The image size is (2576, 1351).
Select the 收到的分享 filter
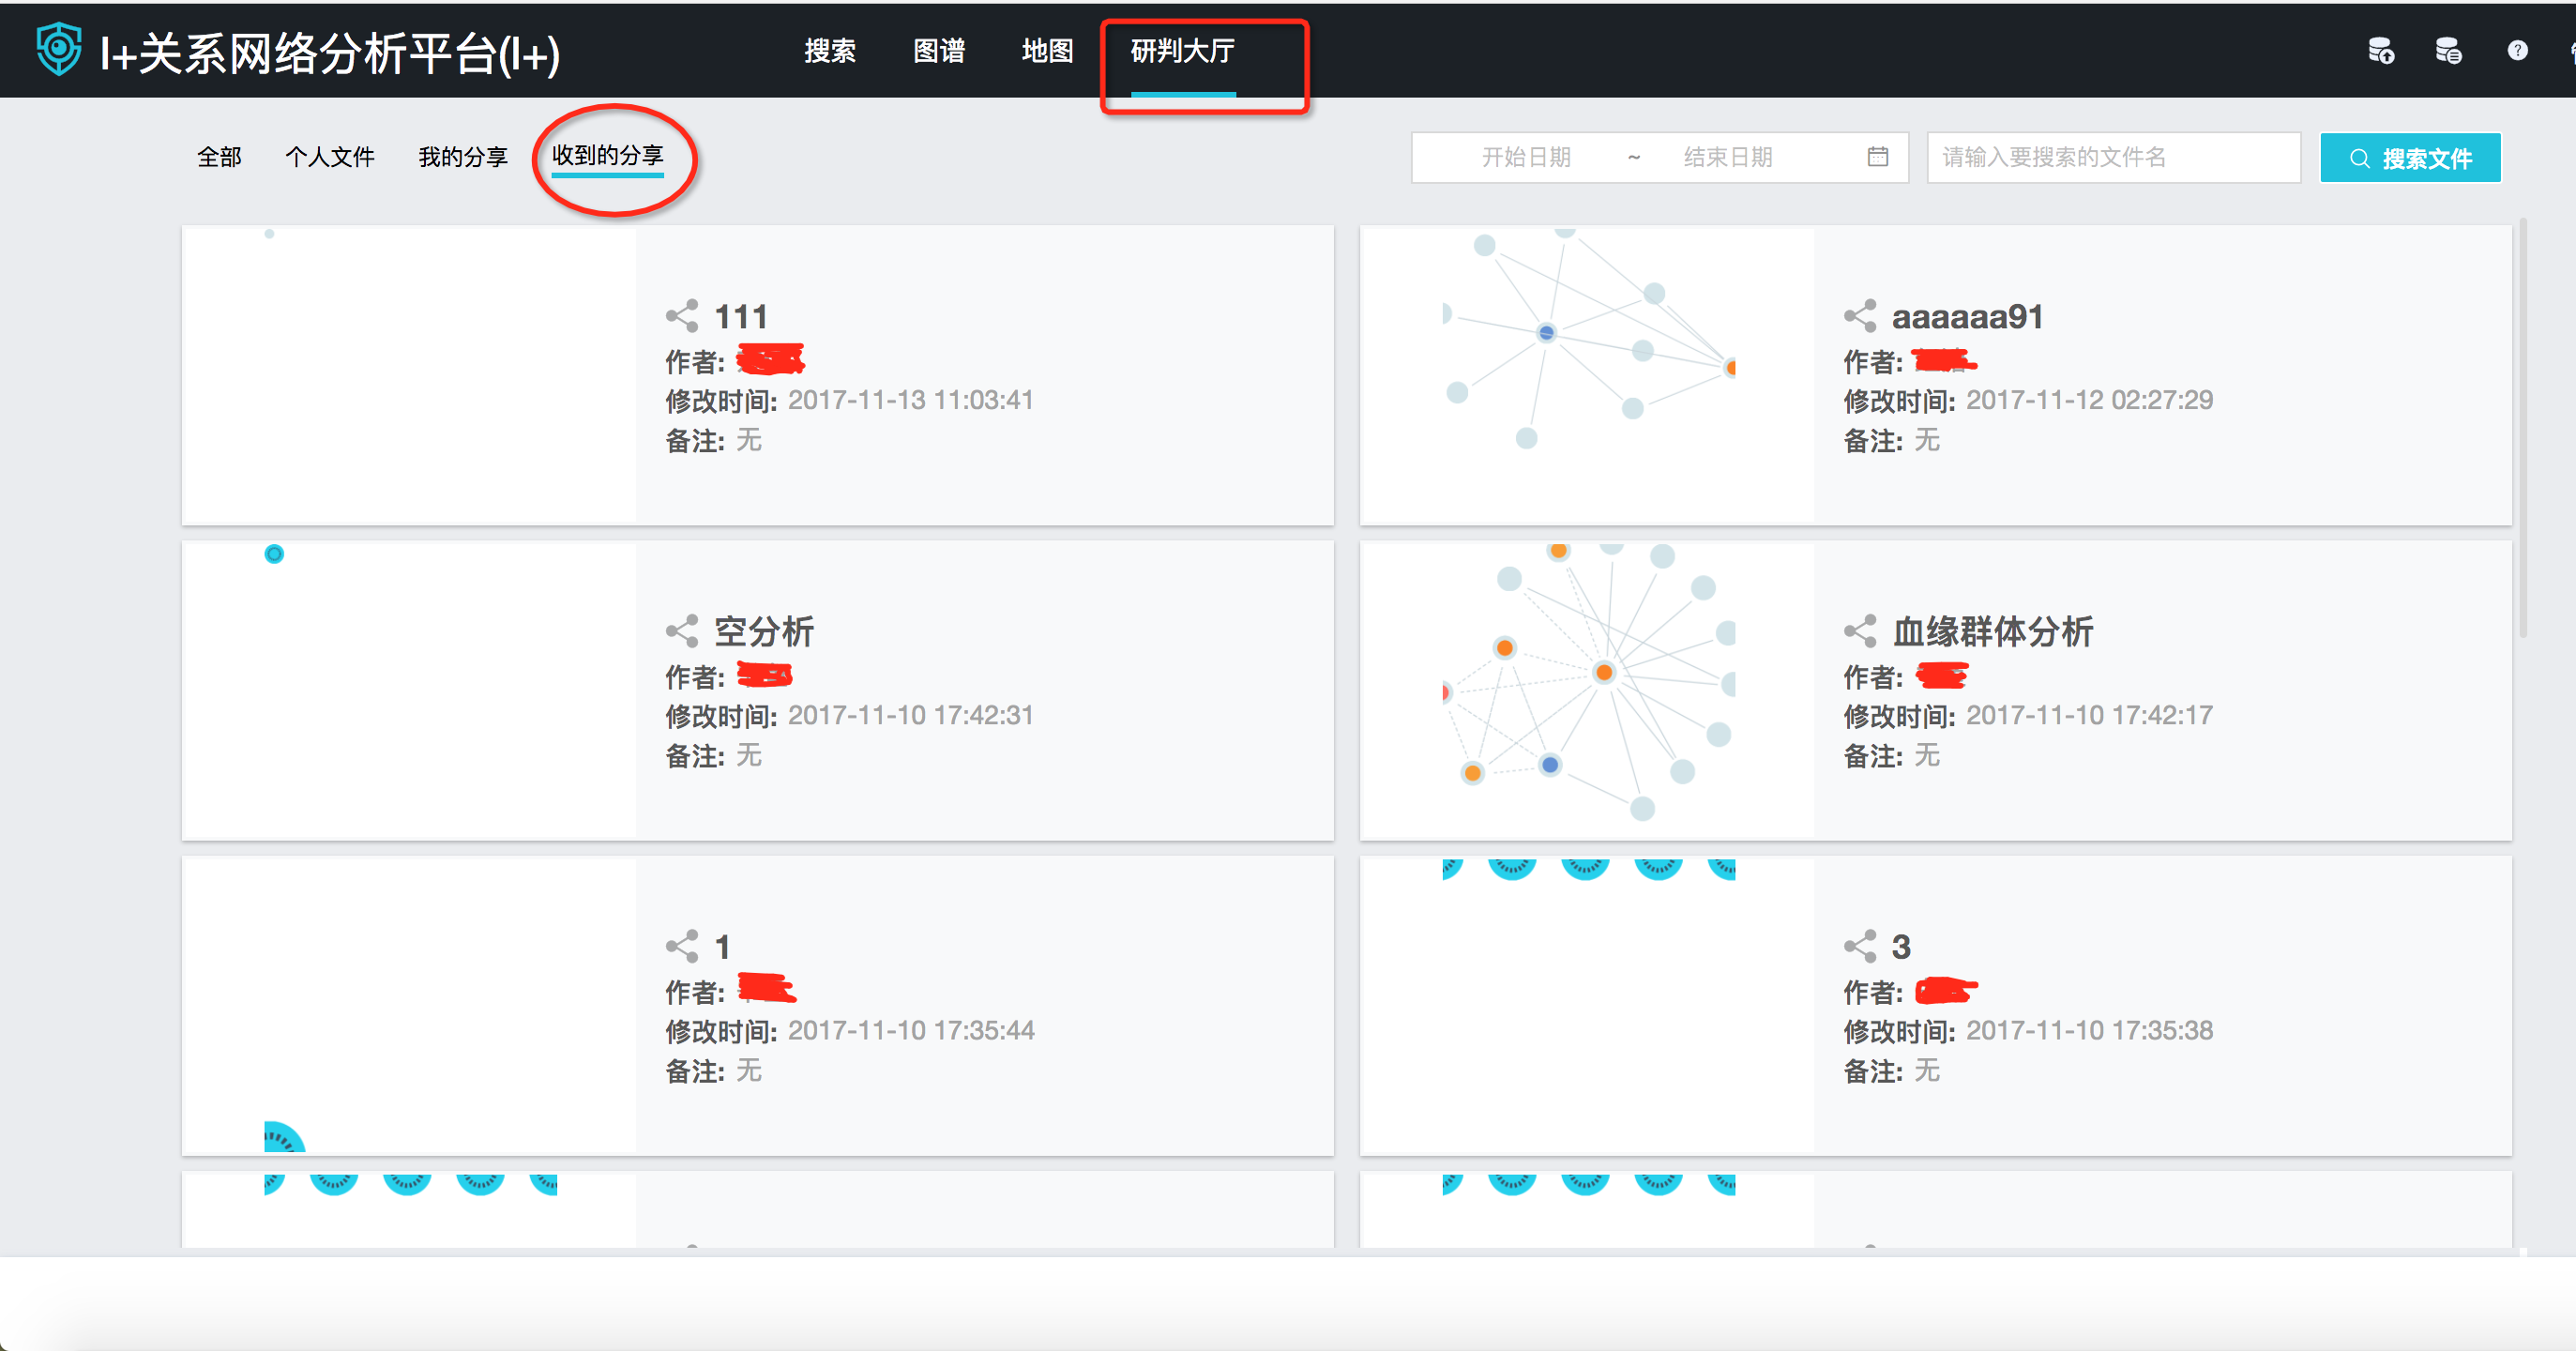608,155
